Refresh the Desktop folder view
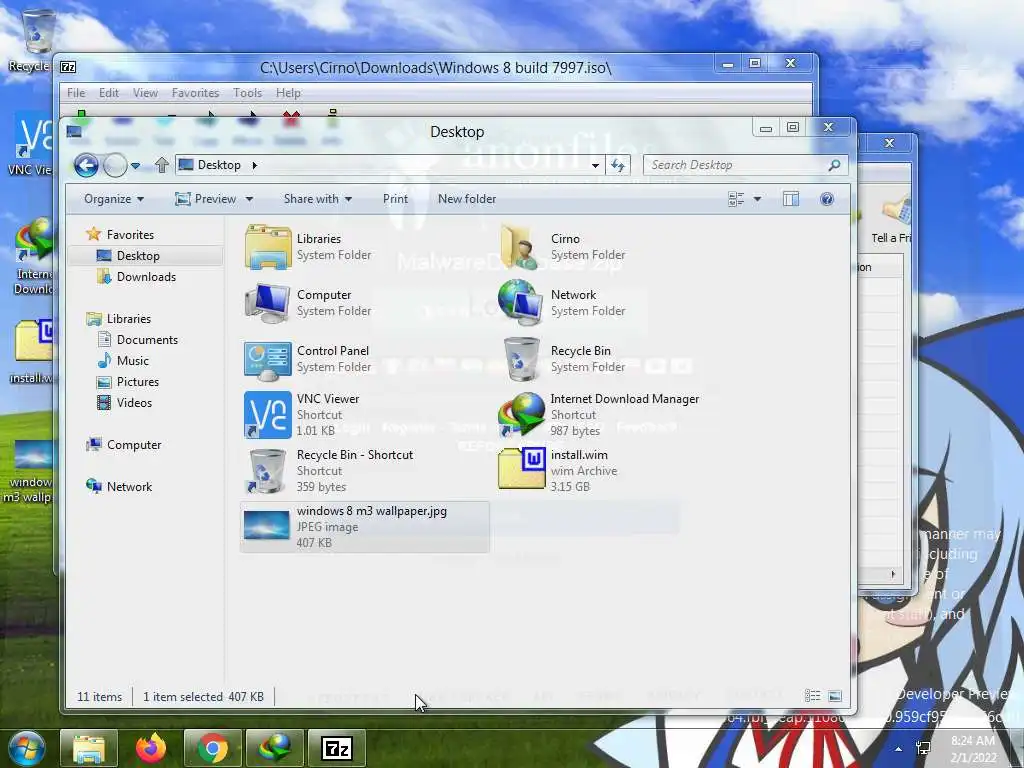 (x=618, y=165)
